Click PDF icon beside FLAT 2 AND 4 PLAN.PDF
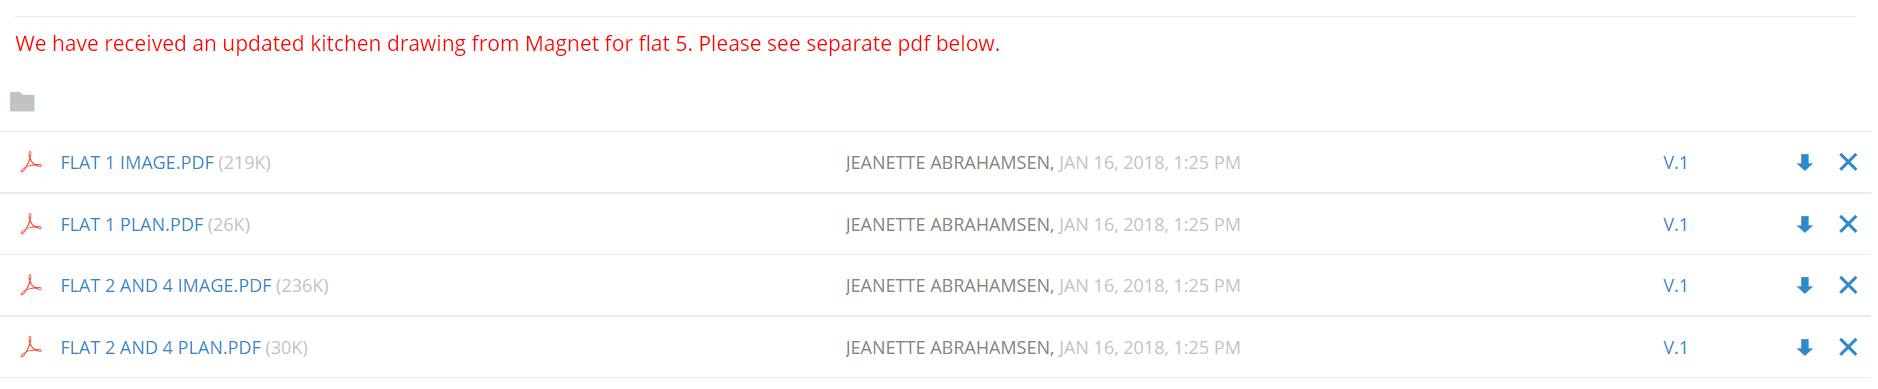The width and height of the screenshot is (1878, 389). tap(31, 347)
